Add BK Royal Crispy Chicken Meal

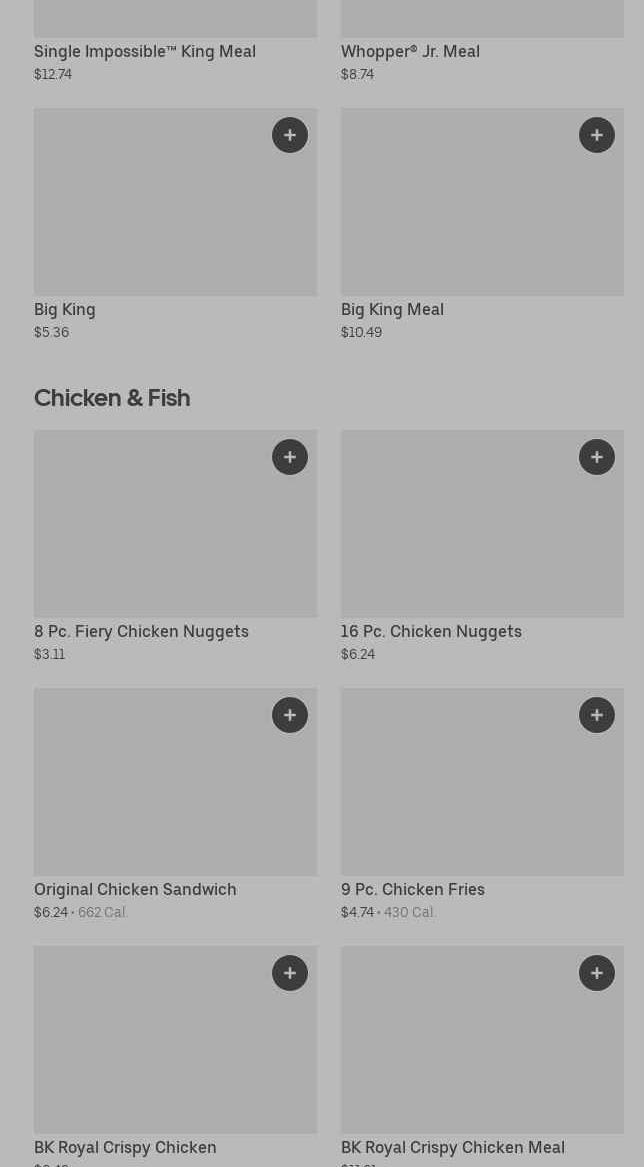coord(597,973)
